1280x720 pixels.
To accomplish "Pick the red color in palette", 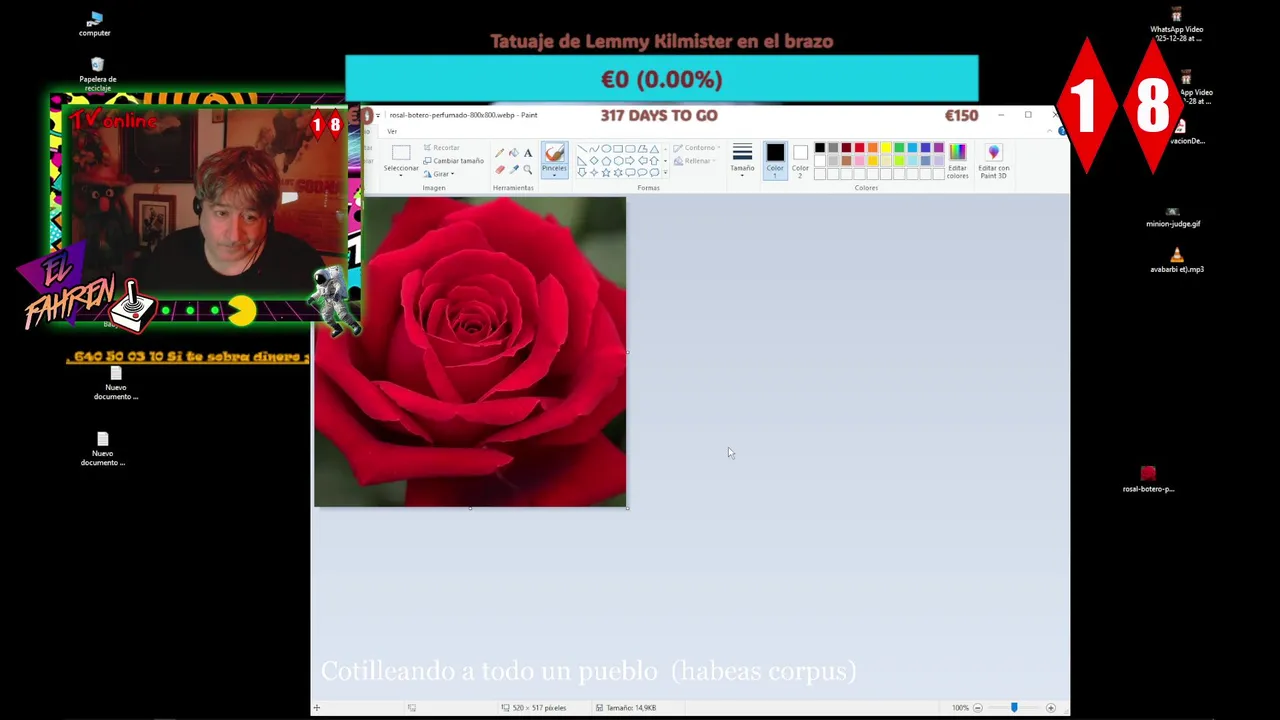I will [x=859, y=147].
